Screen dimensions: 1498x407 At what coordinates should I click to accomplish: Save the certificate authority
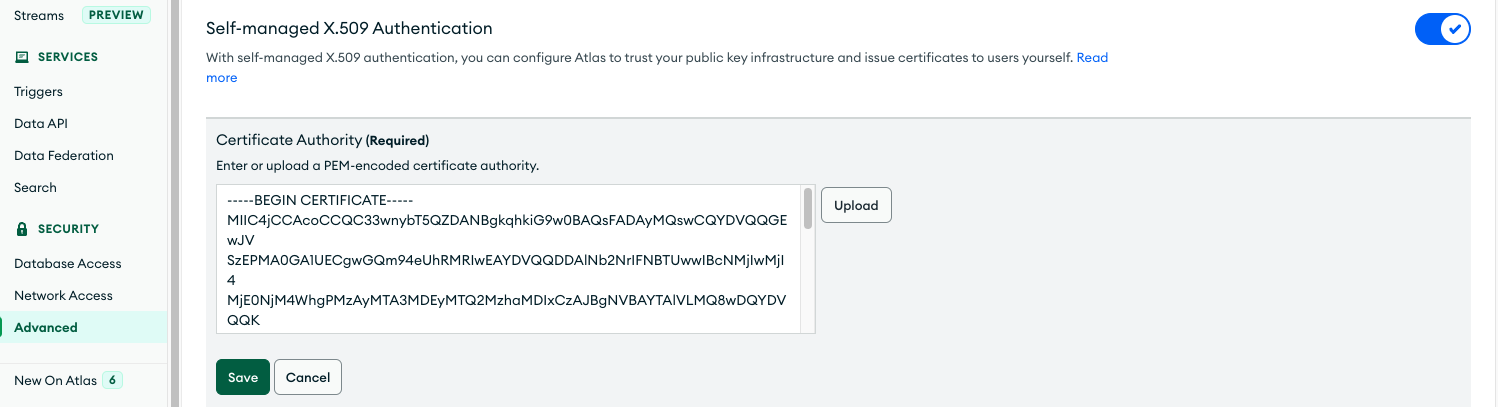[243, 377]
